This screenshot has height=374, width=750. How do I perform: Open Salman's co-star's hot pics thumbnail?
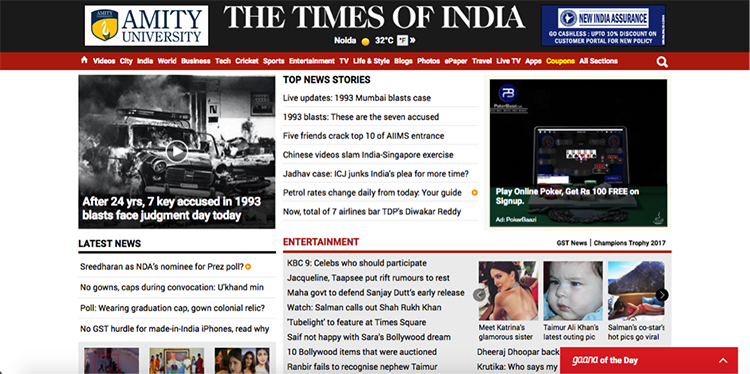[636, 290]
